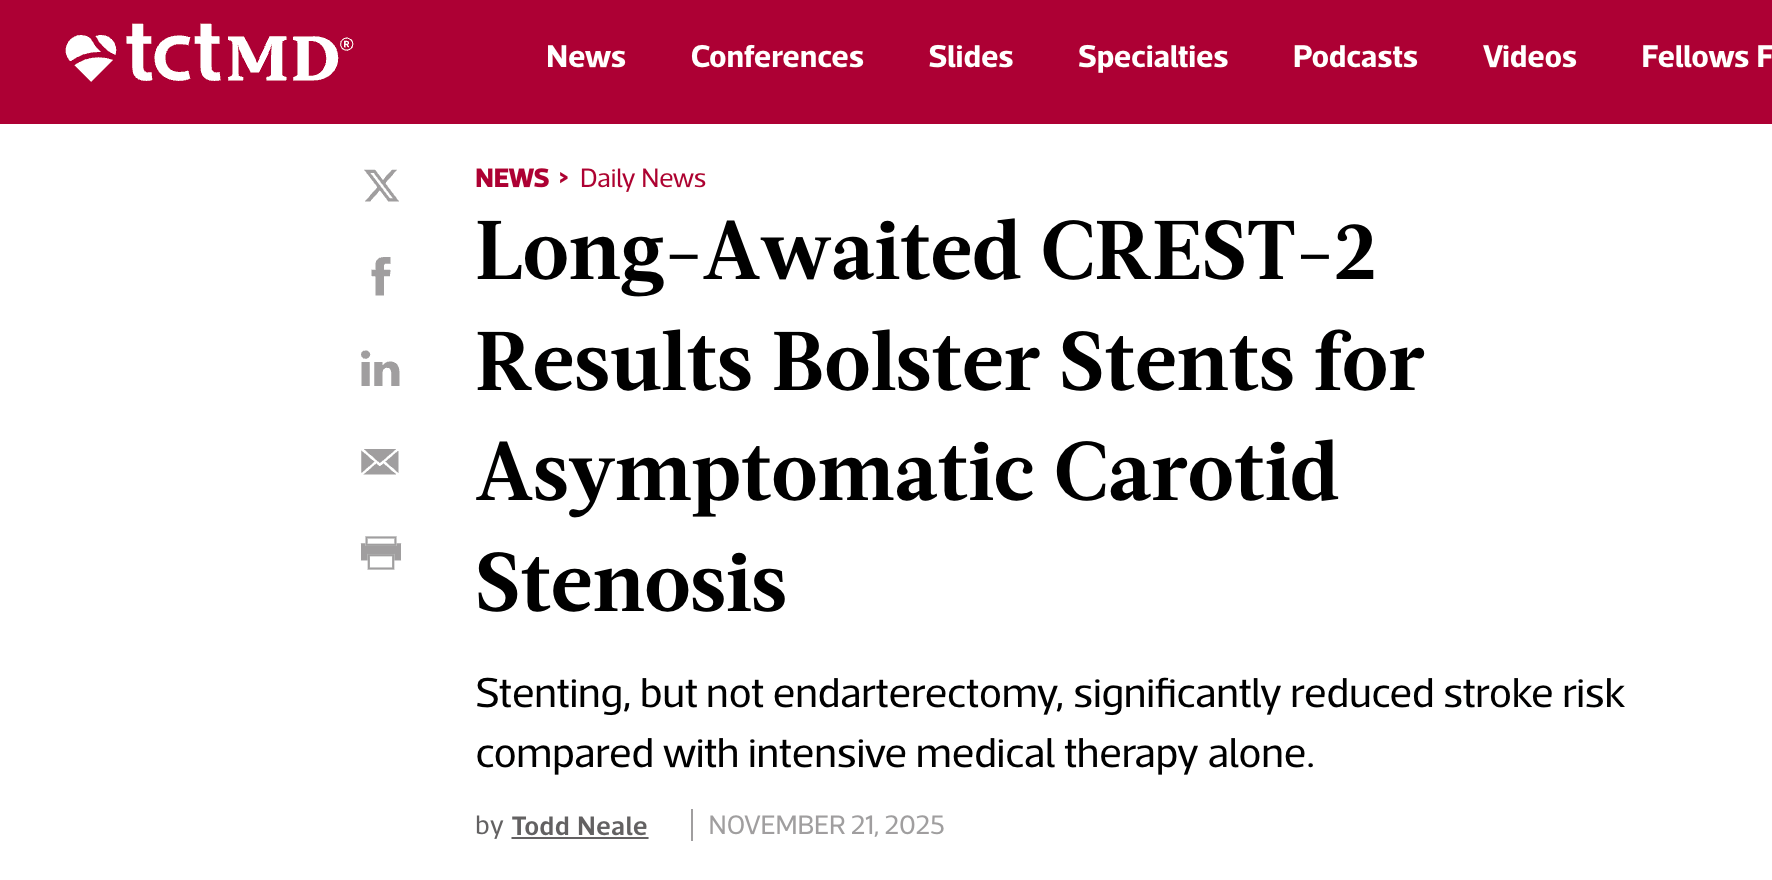Print the article using printer icon
The width and height of the screenshot is (1772, 880).
point(381,553)
